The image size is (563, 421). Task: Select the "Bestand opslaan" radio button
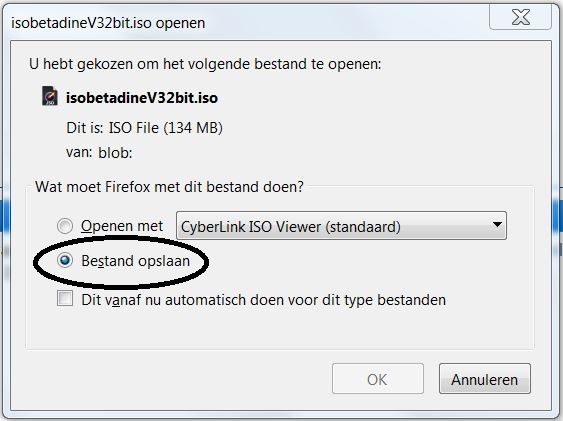pos(65,260)
